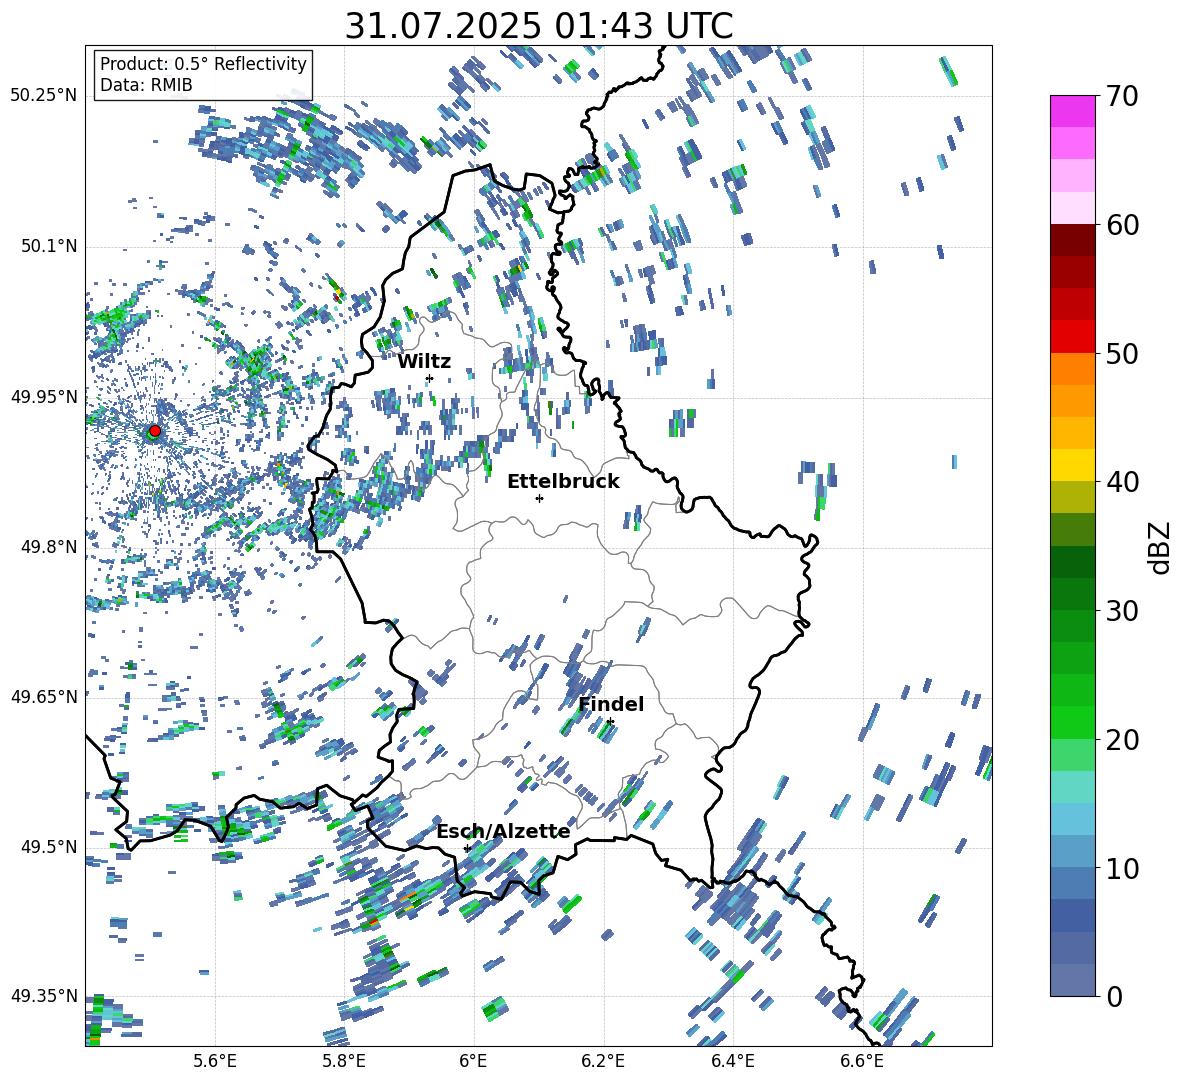
Task: Click the 6.4°E longitude label
Action: 732,1061
